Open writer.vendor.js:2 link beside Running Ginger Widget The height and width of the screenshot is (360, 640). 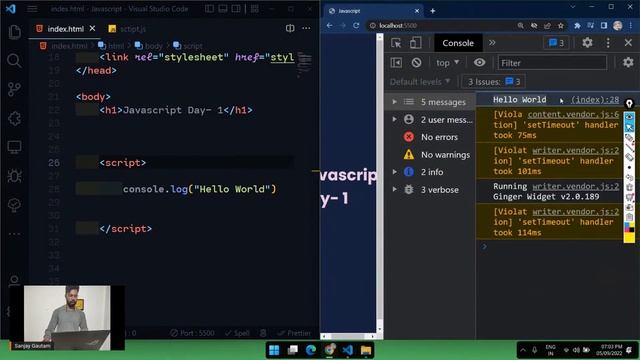(576, 186)
